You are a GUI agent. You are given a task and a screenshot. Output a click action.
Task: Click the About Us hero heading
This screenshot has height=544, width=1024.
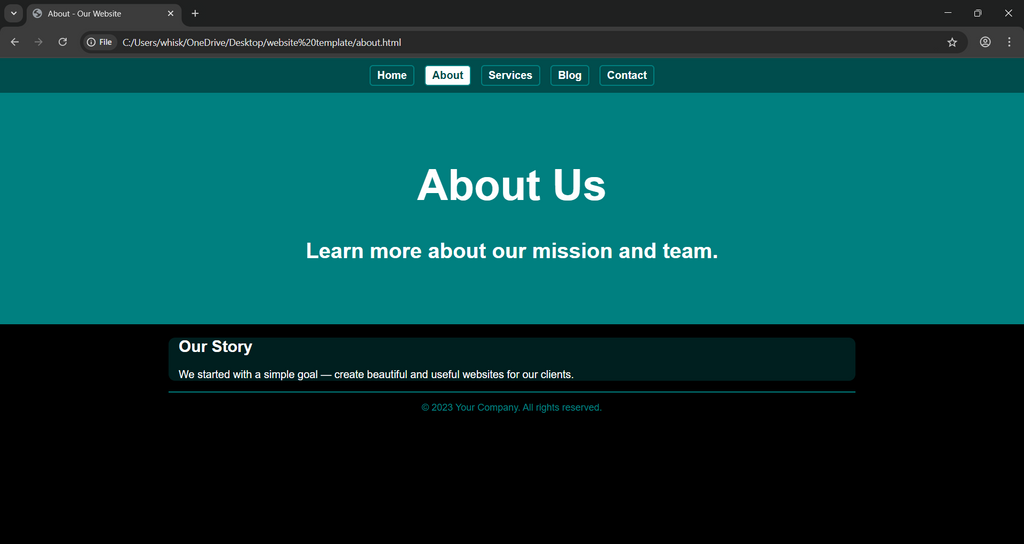[511, 186]
